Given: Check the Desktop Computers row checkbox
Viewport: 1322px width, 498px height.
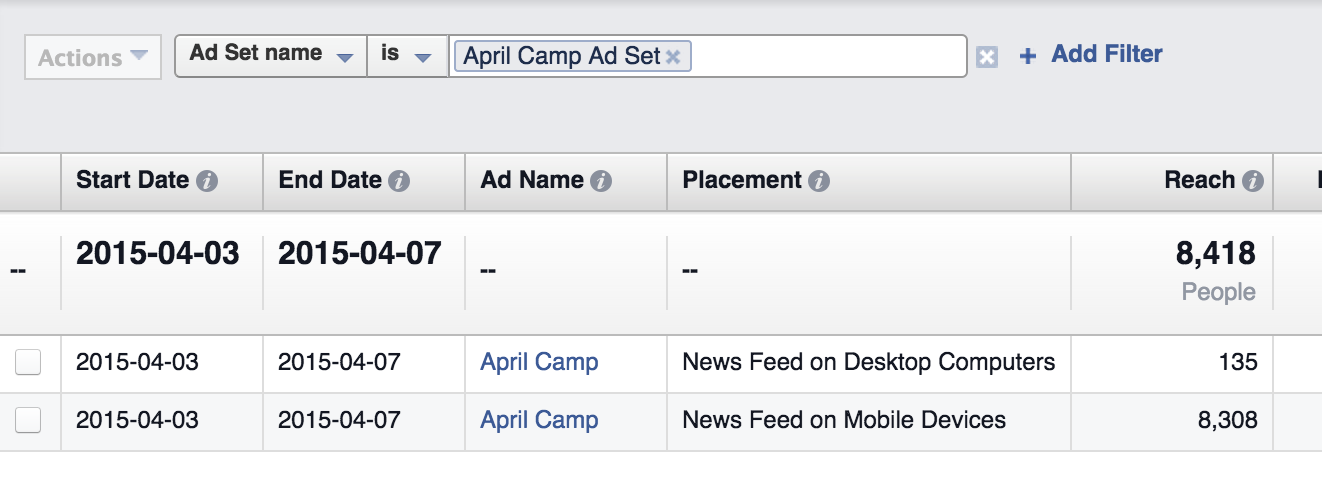Looking at the screenshot, I should [x=28, y=363].
